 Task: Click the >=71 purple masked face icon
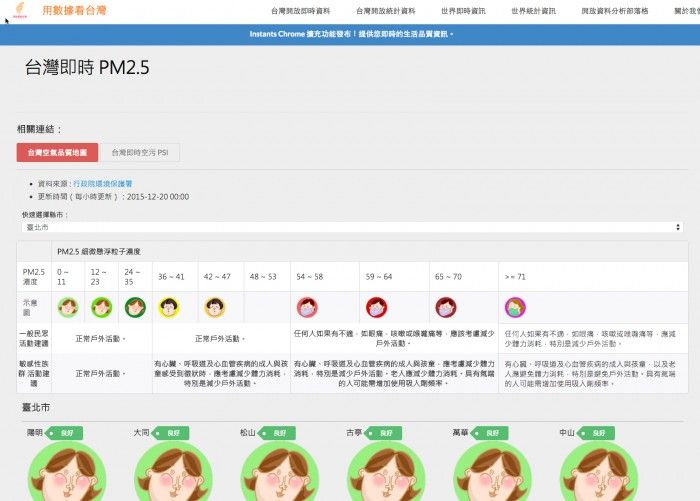tap(515, 307)
